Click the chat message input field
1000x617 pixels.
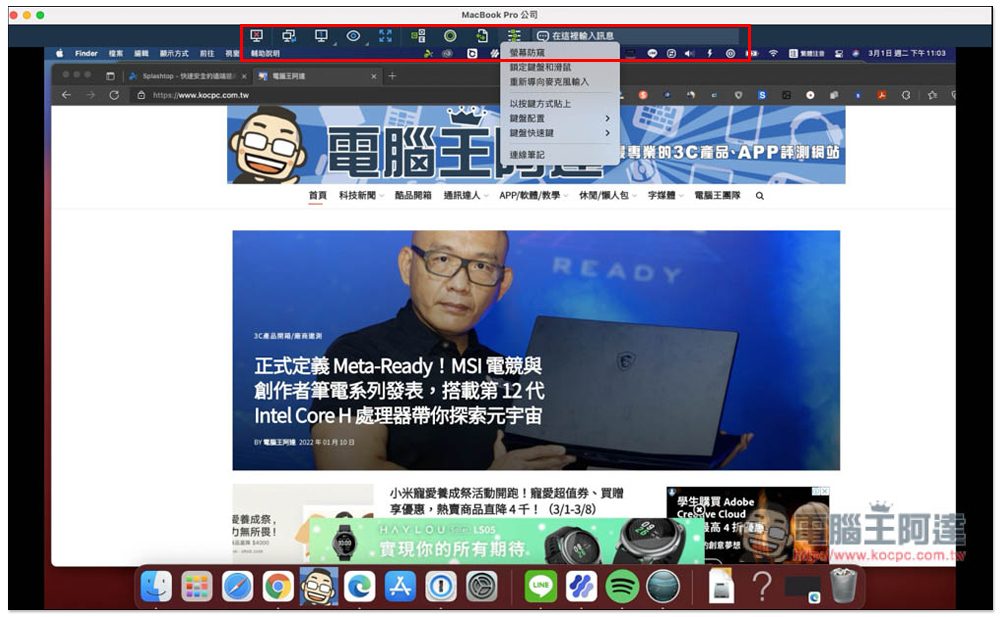tap(636, 36)
